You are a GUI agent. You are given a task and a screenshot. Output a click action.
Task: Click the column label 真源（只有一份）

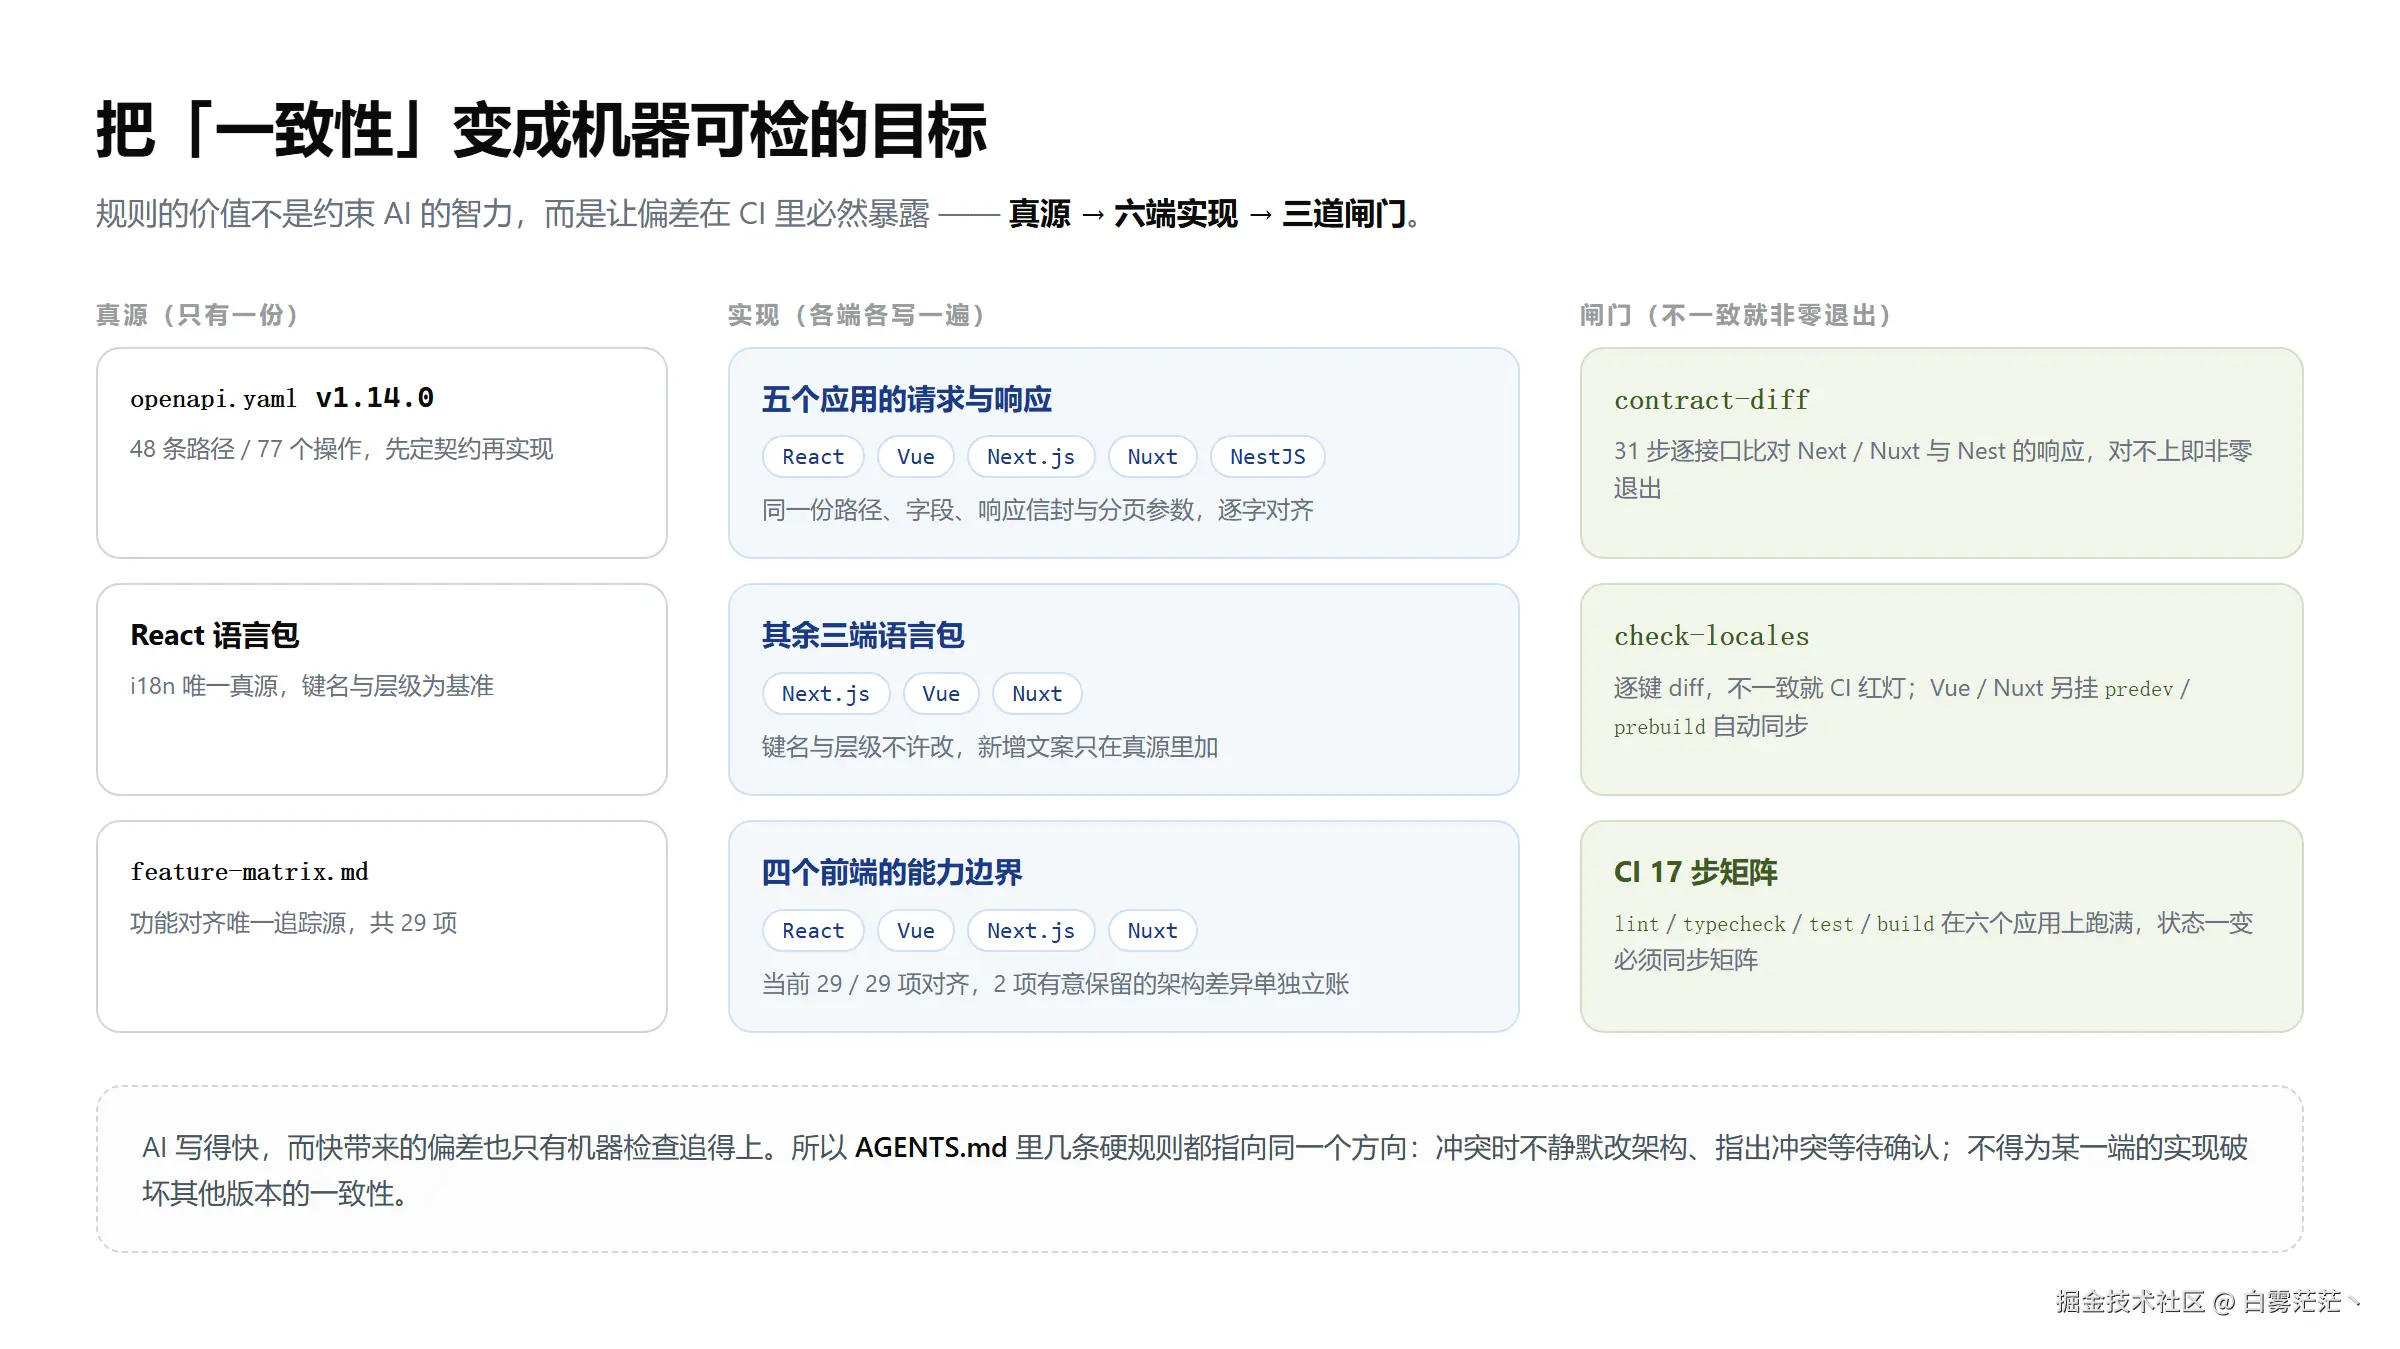click(x=198, y=315)
